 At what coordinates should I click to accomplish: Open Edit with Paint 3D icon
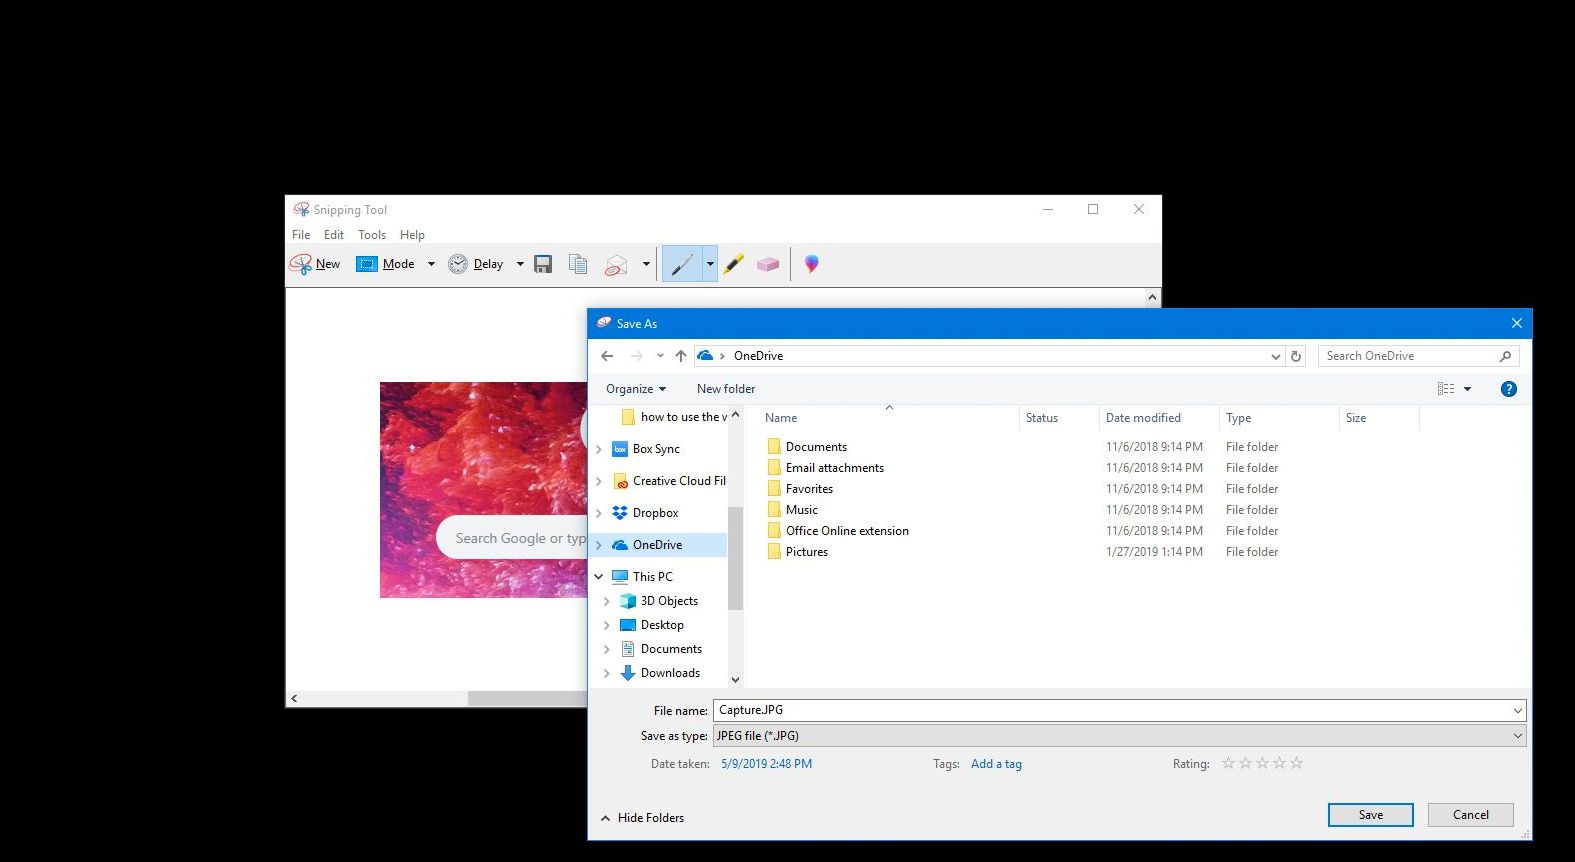point(811,264)
